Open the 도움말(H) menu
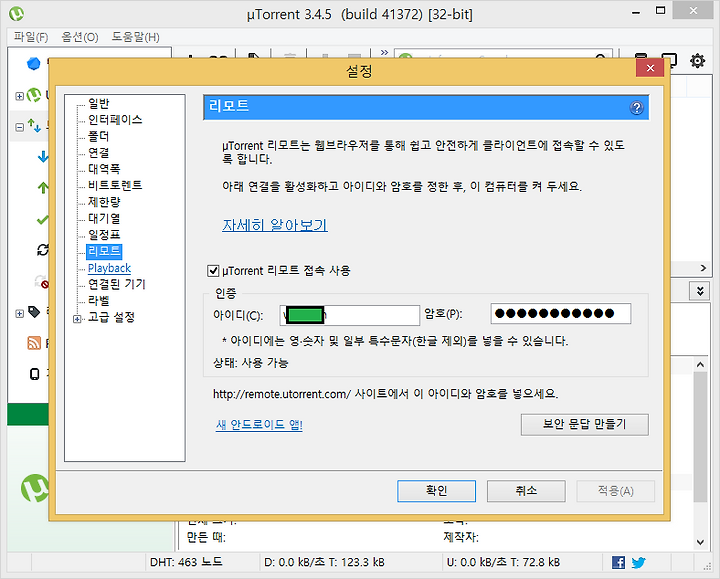Screen dimensions: 720x579 [135, 37]
